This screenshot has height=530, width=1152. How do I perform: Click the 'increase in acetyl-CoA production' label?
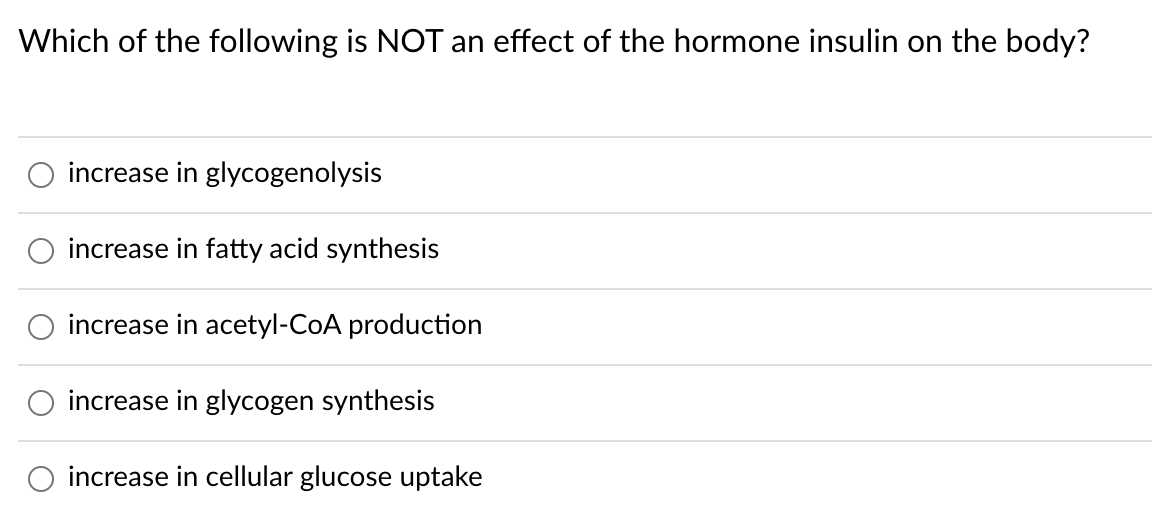tap(275, 325)
